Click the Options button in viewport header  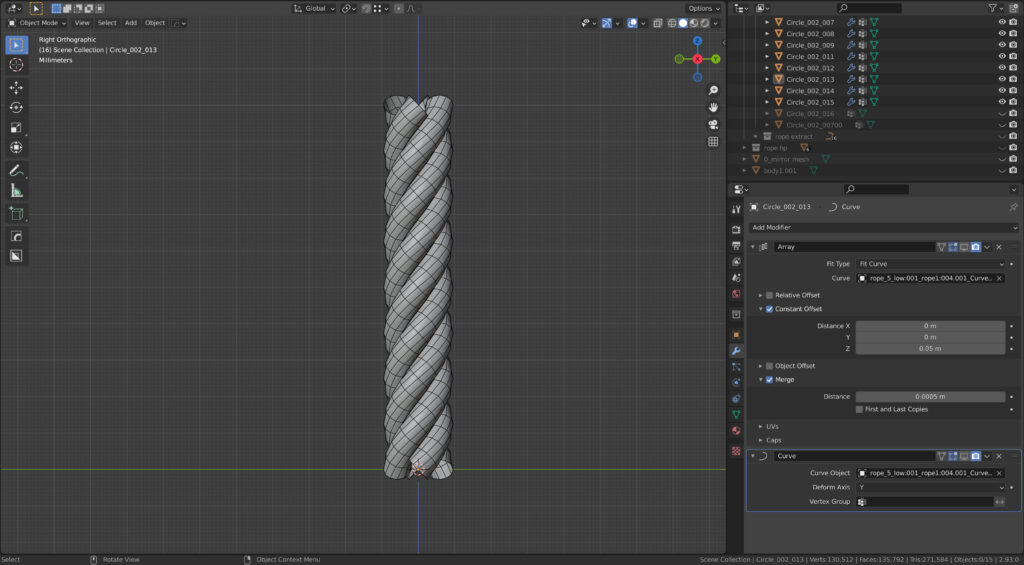702,8
